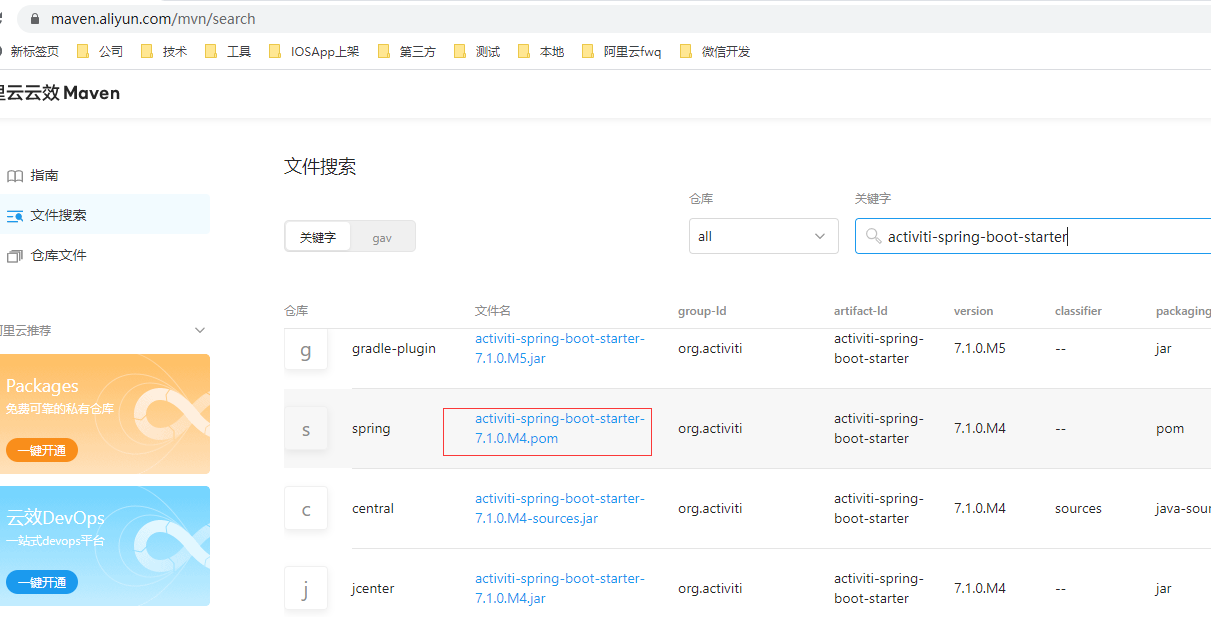The image size is (1211, 617).
Task: Click the 'c' central repository badge
Action: (306, 509)
